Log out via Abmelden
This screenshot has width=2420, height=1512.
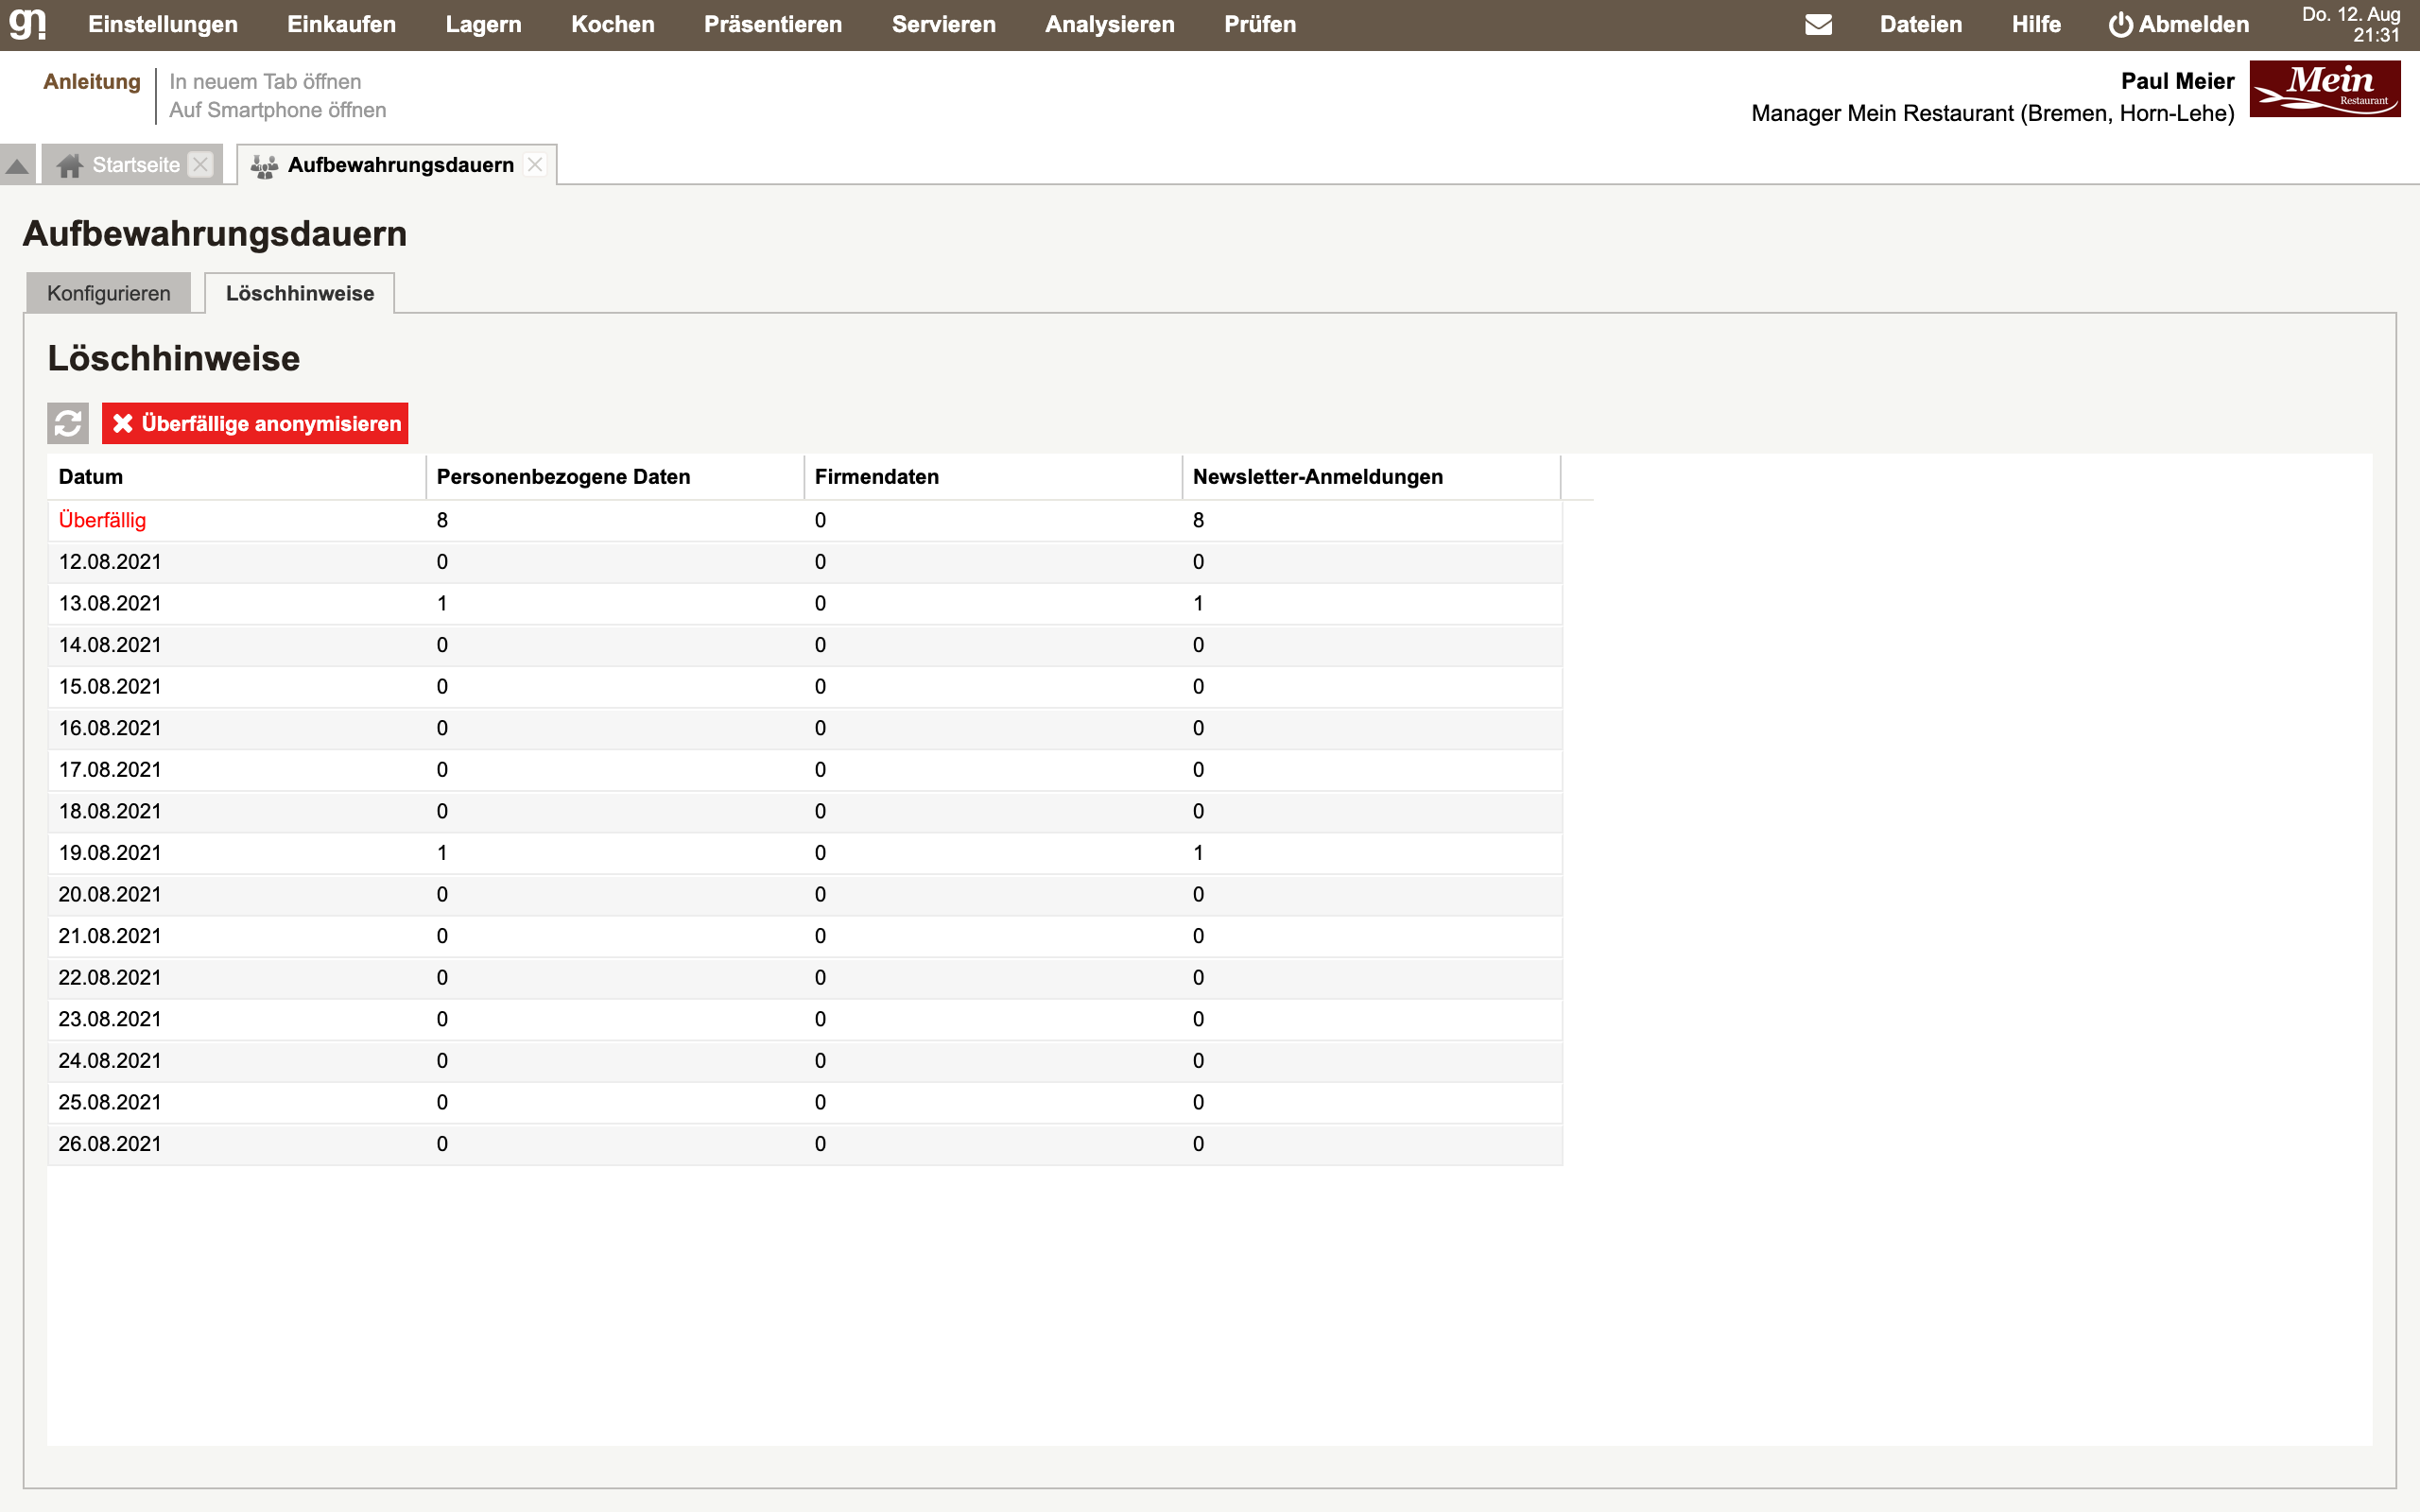pos(2180,24)
